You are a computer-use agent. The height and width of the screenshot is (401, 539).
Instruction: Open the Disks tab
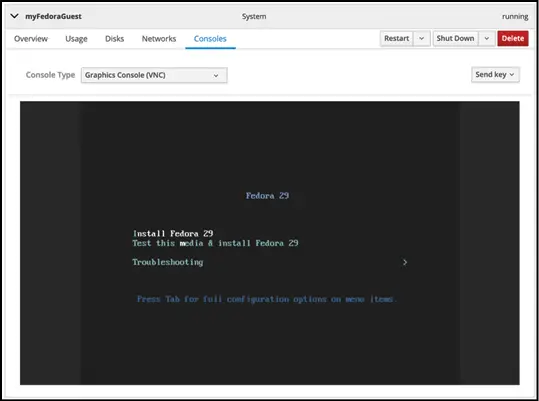(114, 38)
